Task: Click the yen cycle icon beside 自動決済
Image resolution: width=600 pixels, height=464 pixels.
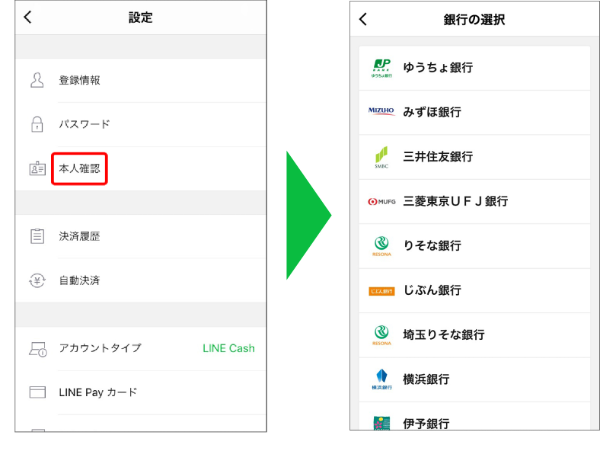Action: [37, 280]
